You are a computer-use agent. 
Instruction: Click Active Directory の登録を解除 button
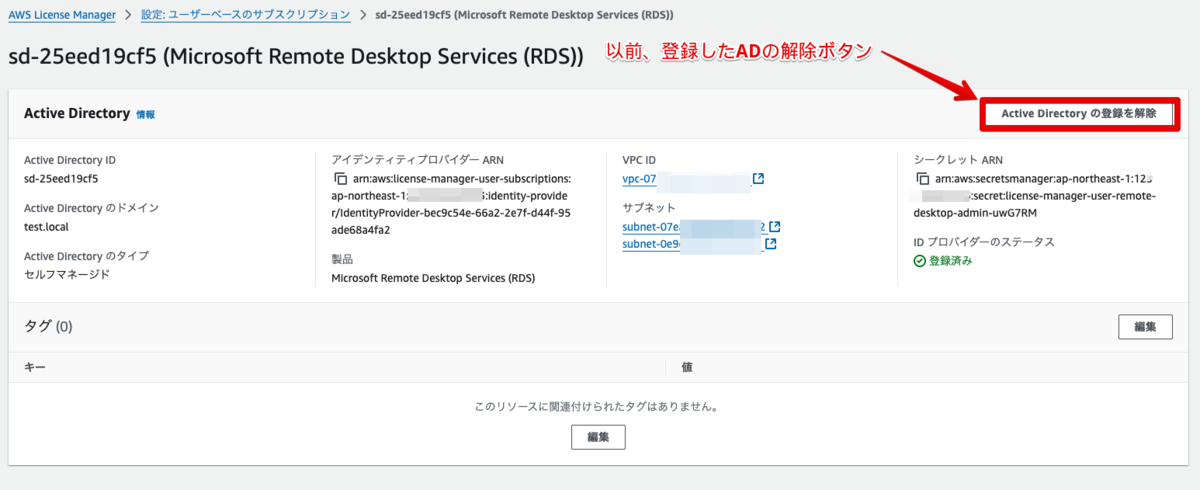coord(1079,114)
